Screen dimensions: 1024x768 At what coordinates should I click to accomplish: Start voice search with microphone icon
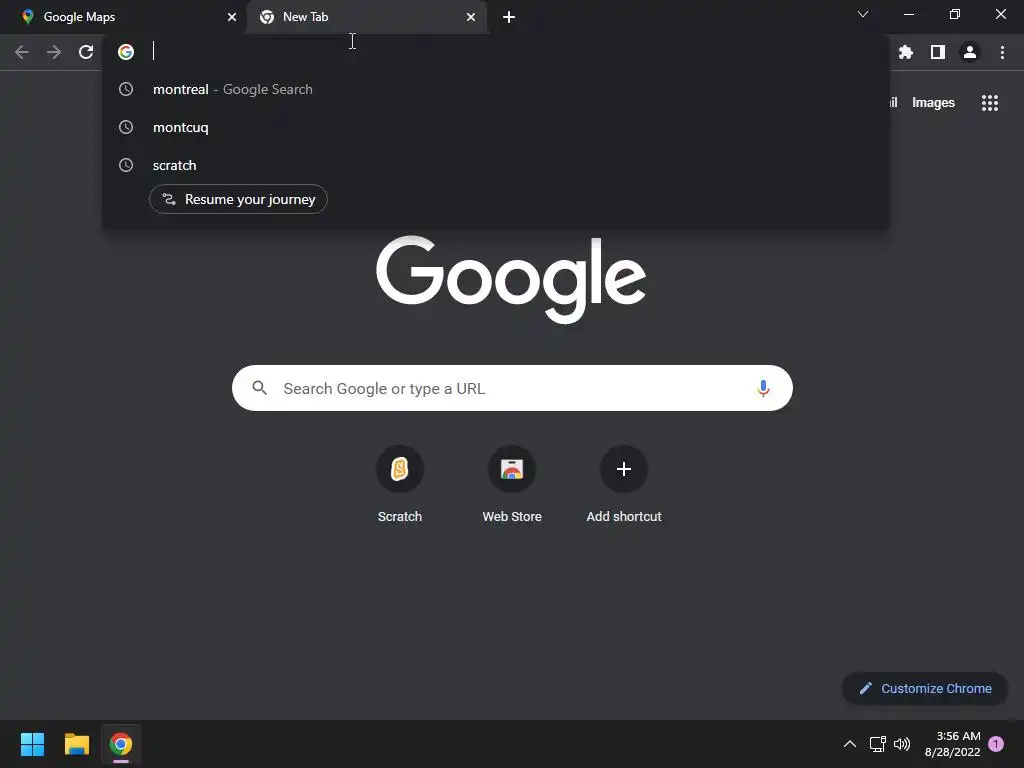tap(763, 388)
